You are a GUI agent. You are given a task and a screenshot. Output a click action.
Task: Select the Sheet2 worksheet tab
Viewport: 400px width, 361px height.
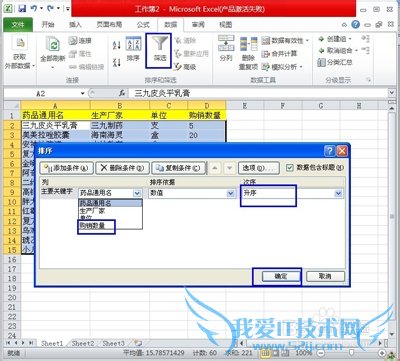click(x=83, y=343)
